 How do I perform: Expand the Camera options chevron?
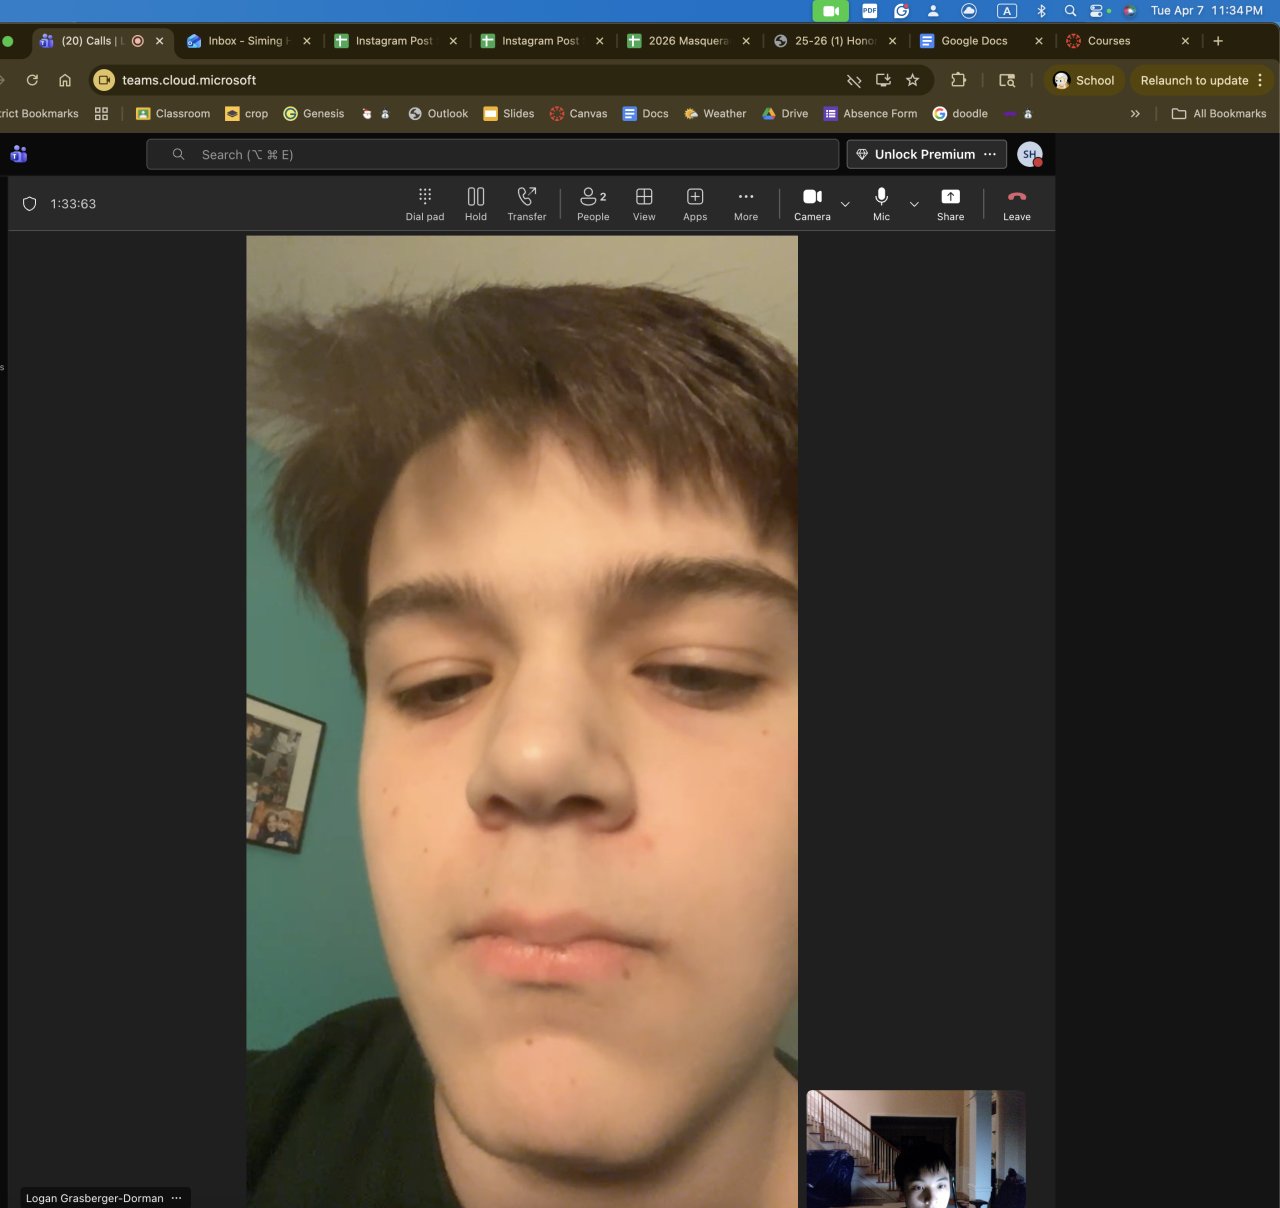[x=845, y=204]
